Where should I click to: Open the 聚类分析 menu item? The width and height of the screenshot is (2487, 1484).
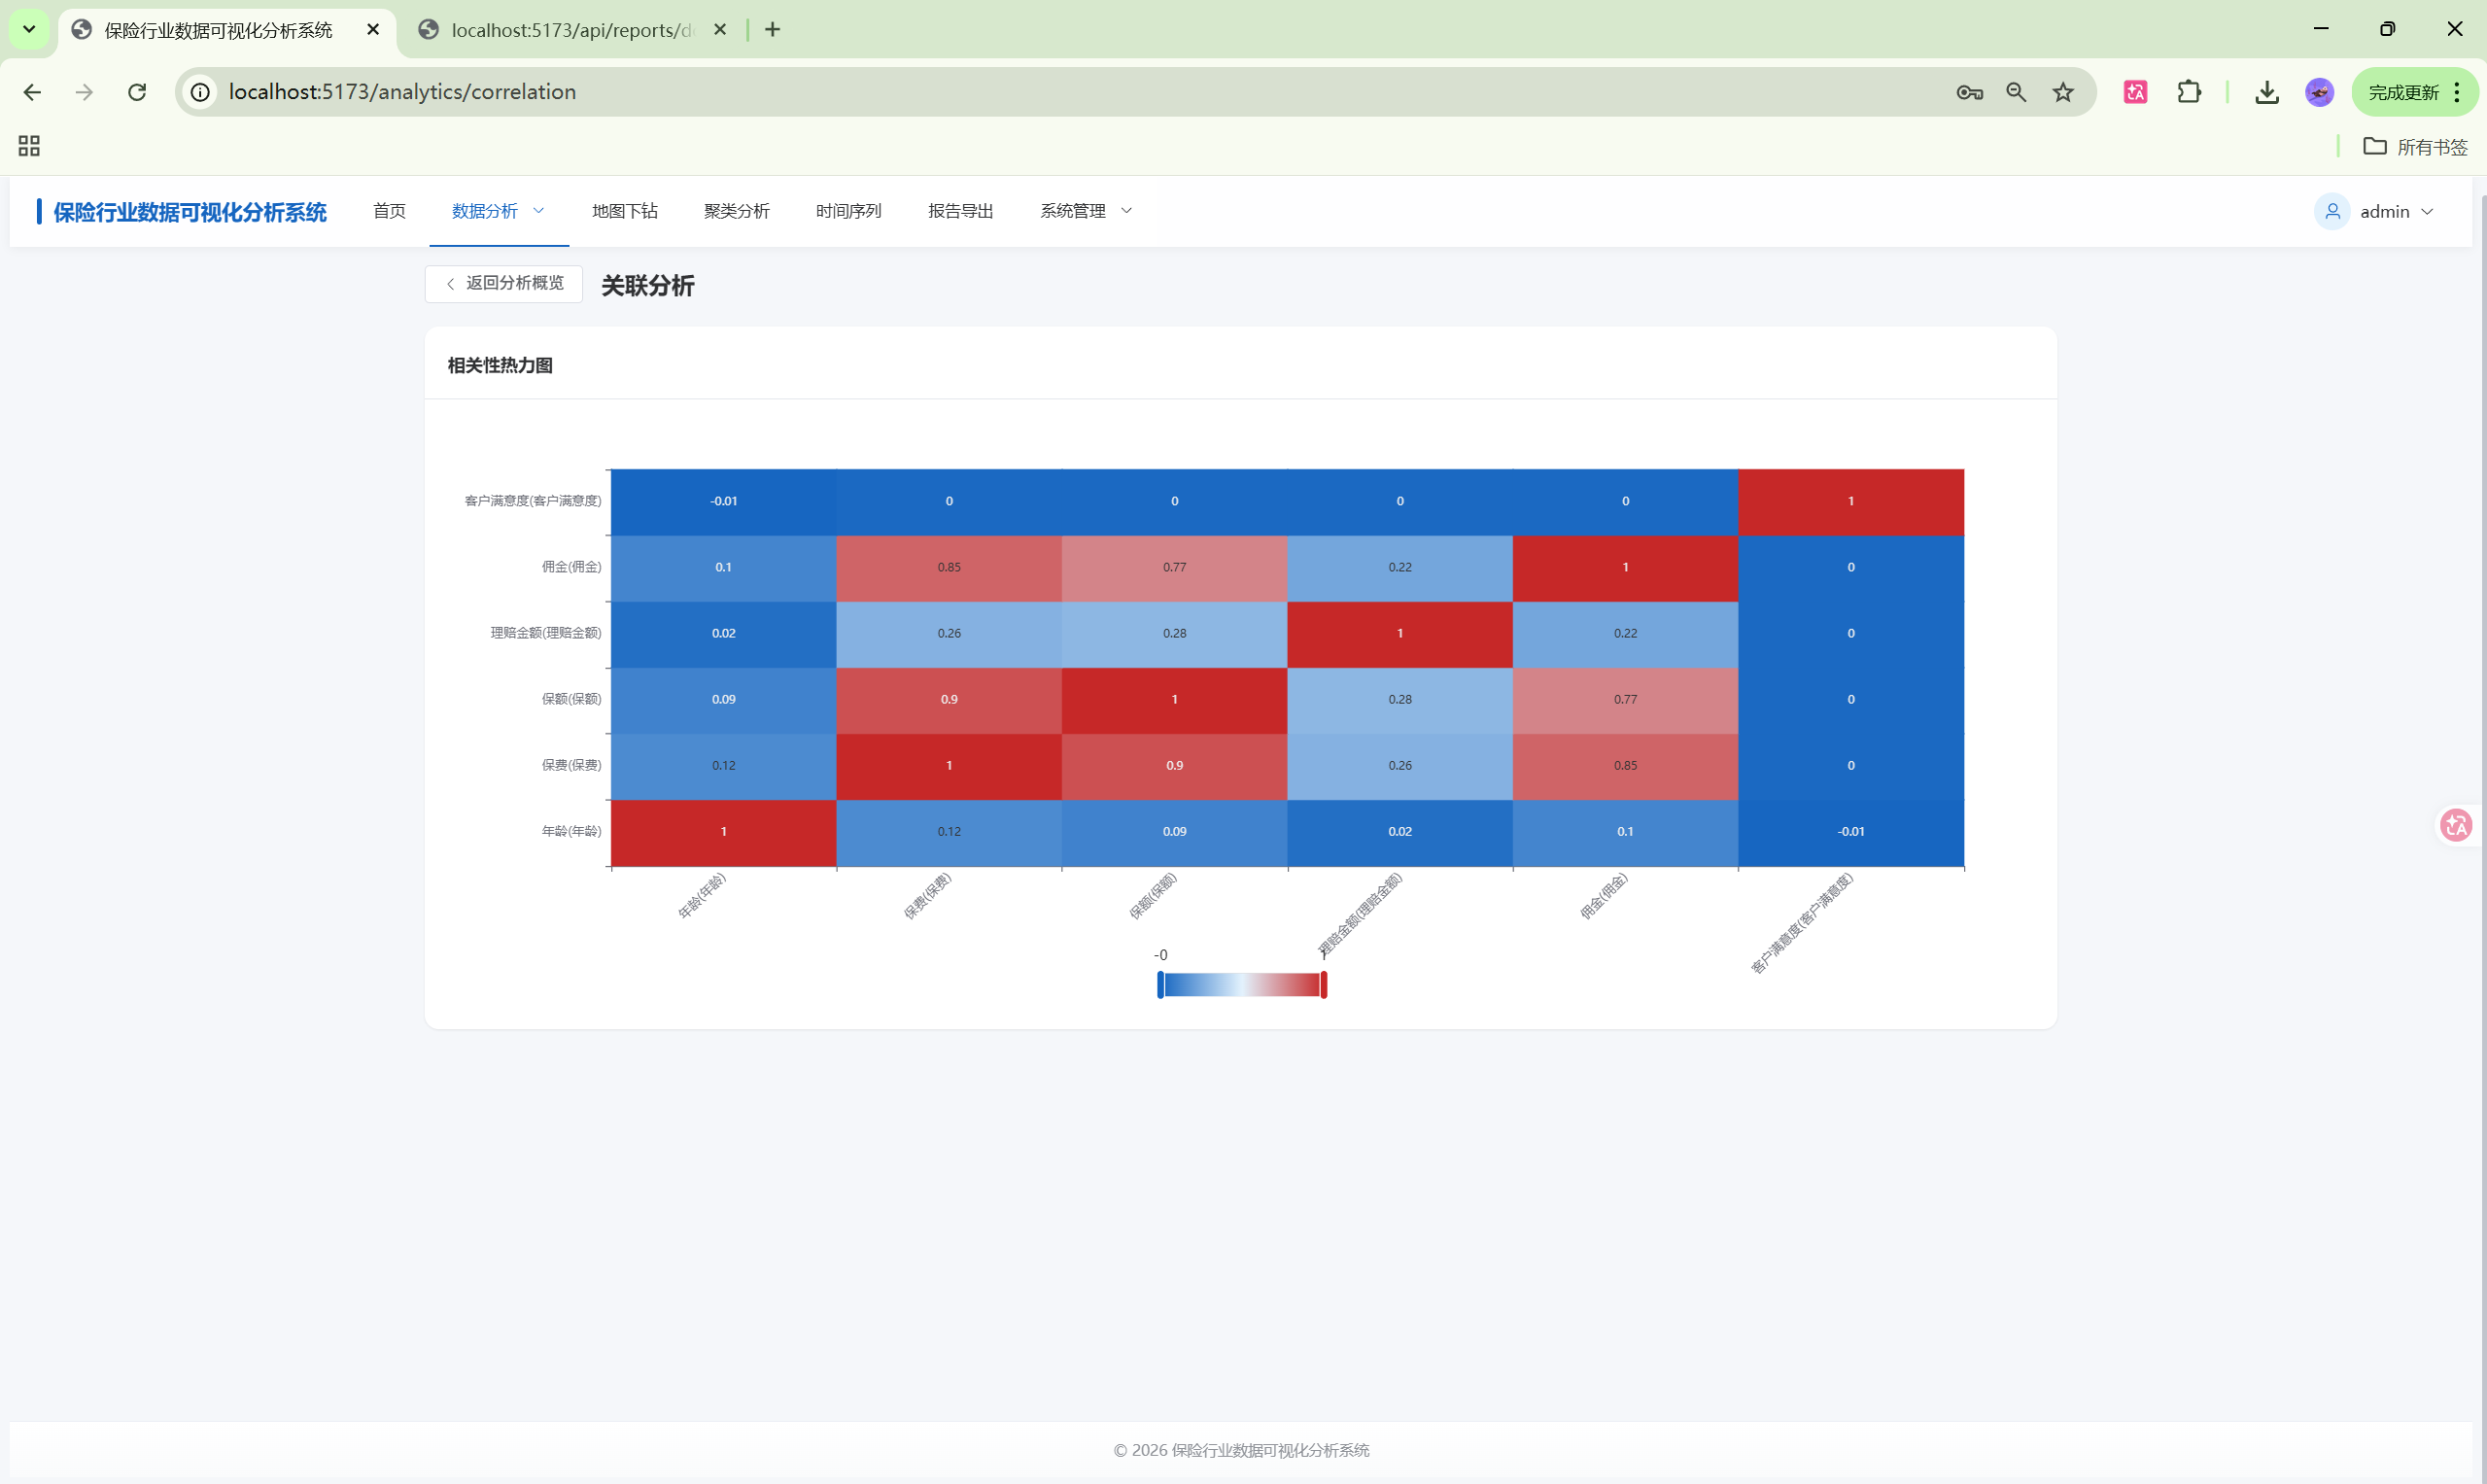click(736, 211)
